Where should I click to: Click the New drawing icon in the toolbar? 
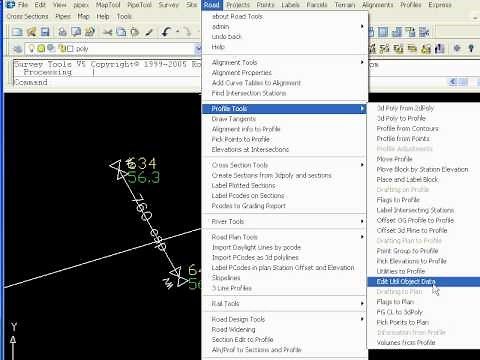pyautogui.click(x=17, y=32)
